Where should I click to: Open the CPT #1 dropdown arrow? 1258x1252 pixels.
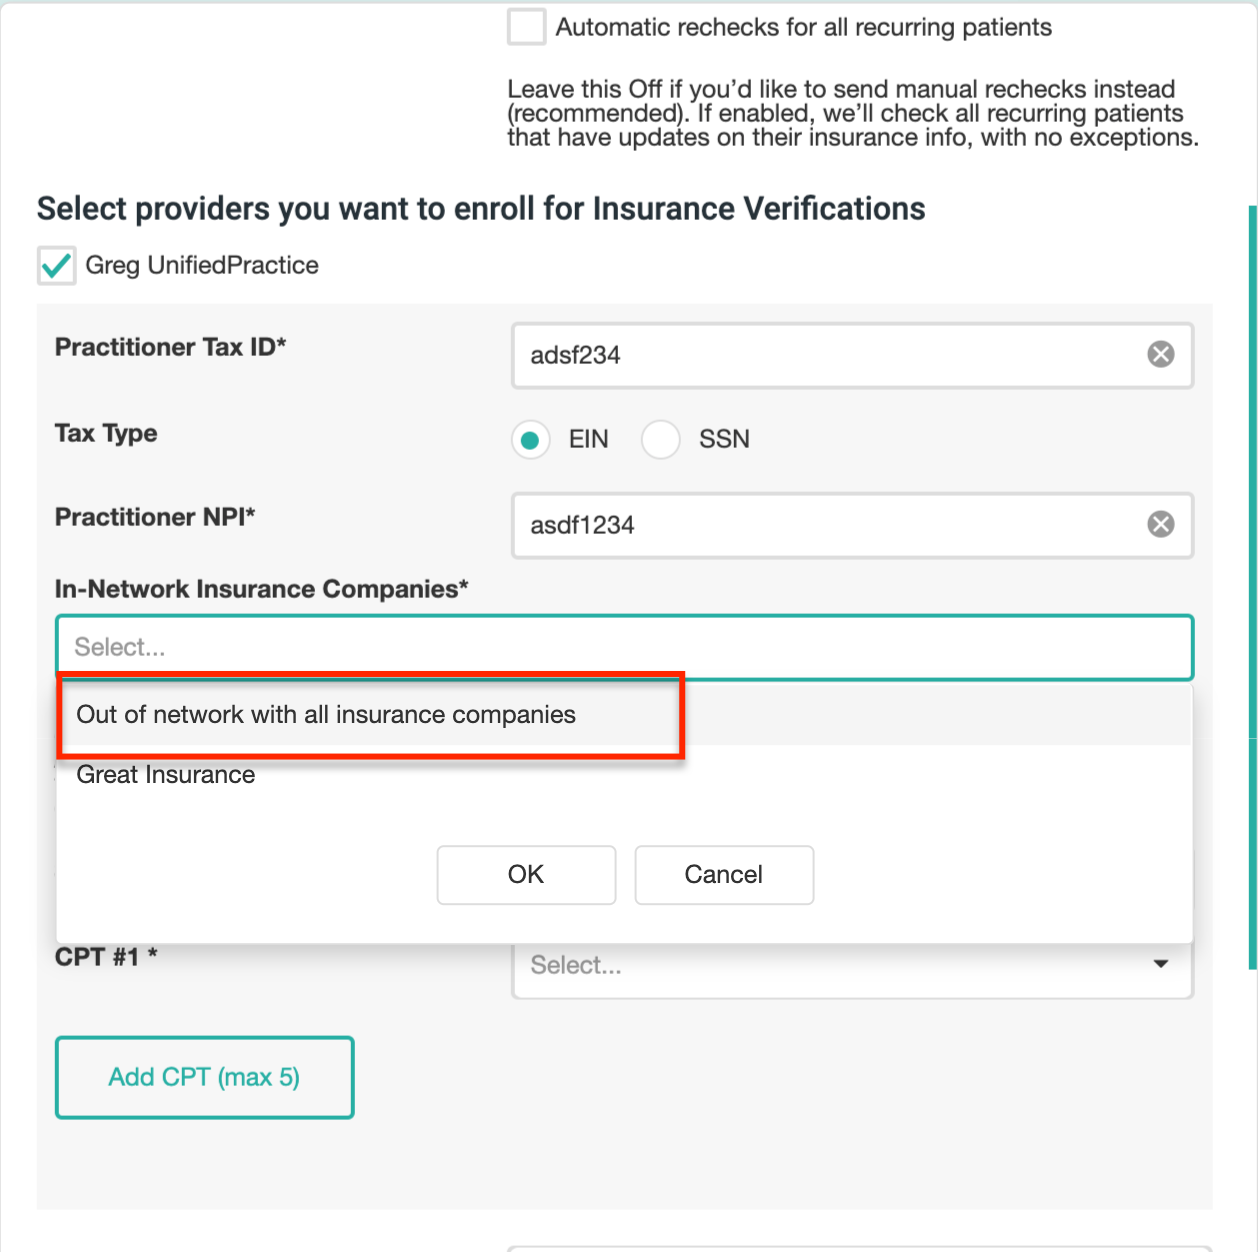pyautogui.click(x=1160, y=964)
